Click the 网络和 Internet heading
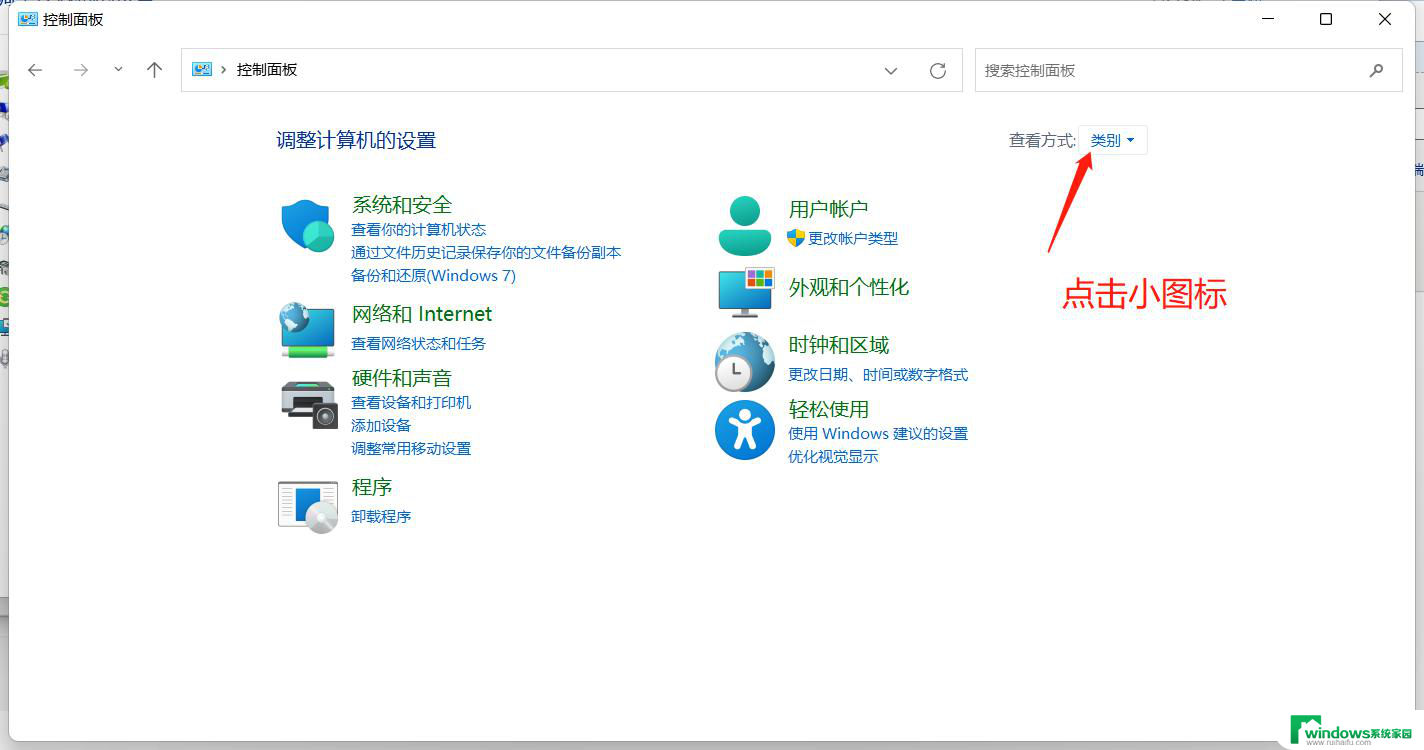The width and height of the screenshot is (1424, 750). (422, 314)
